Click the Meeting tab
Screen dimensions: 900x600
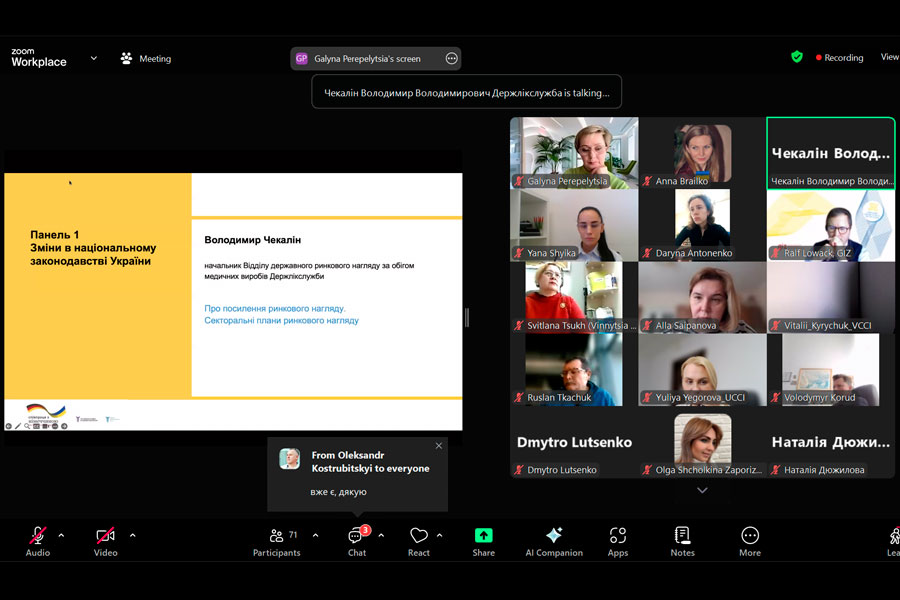[146, 59]
